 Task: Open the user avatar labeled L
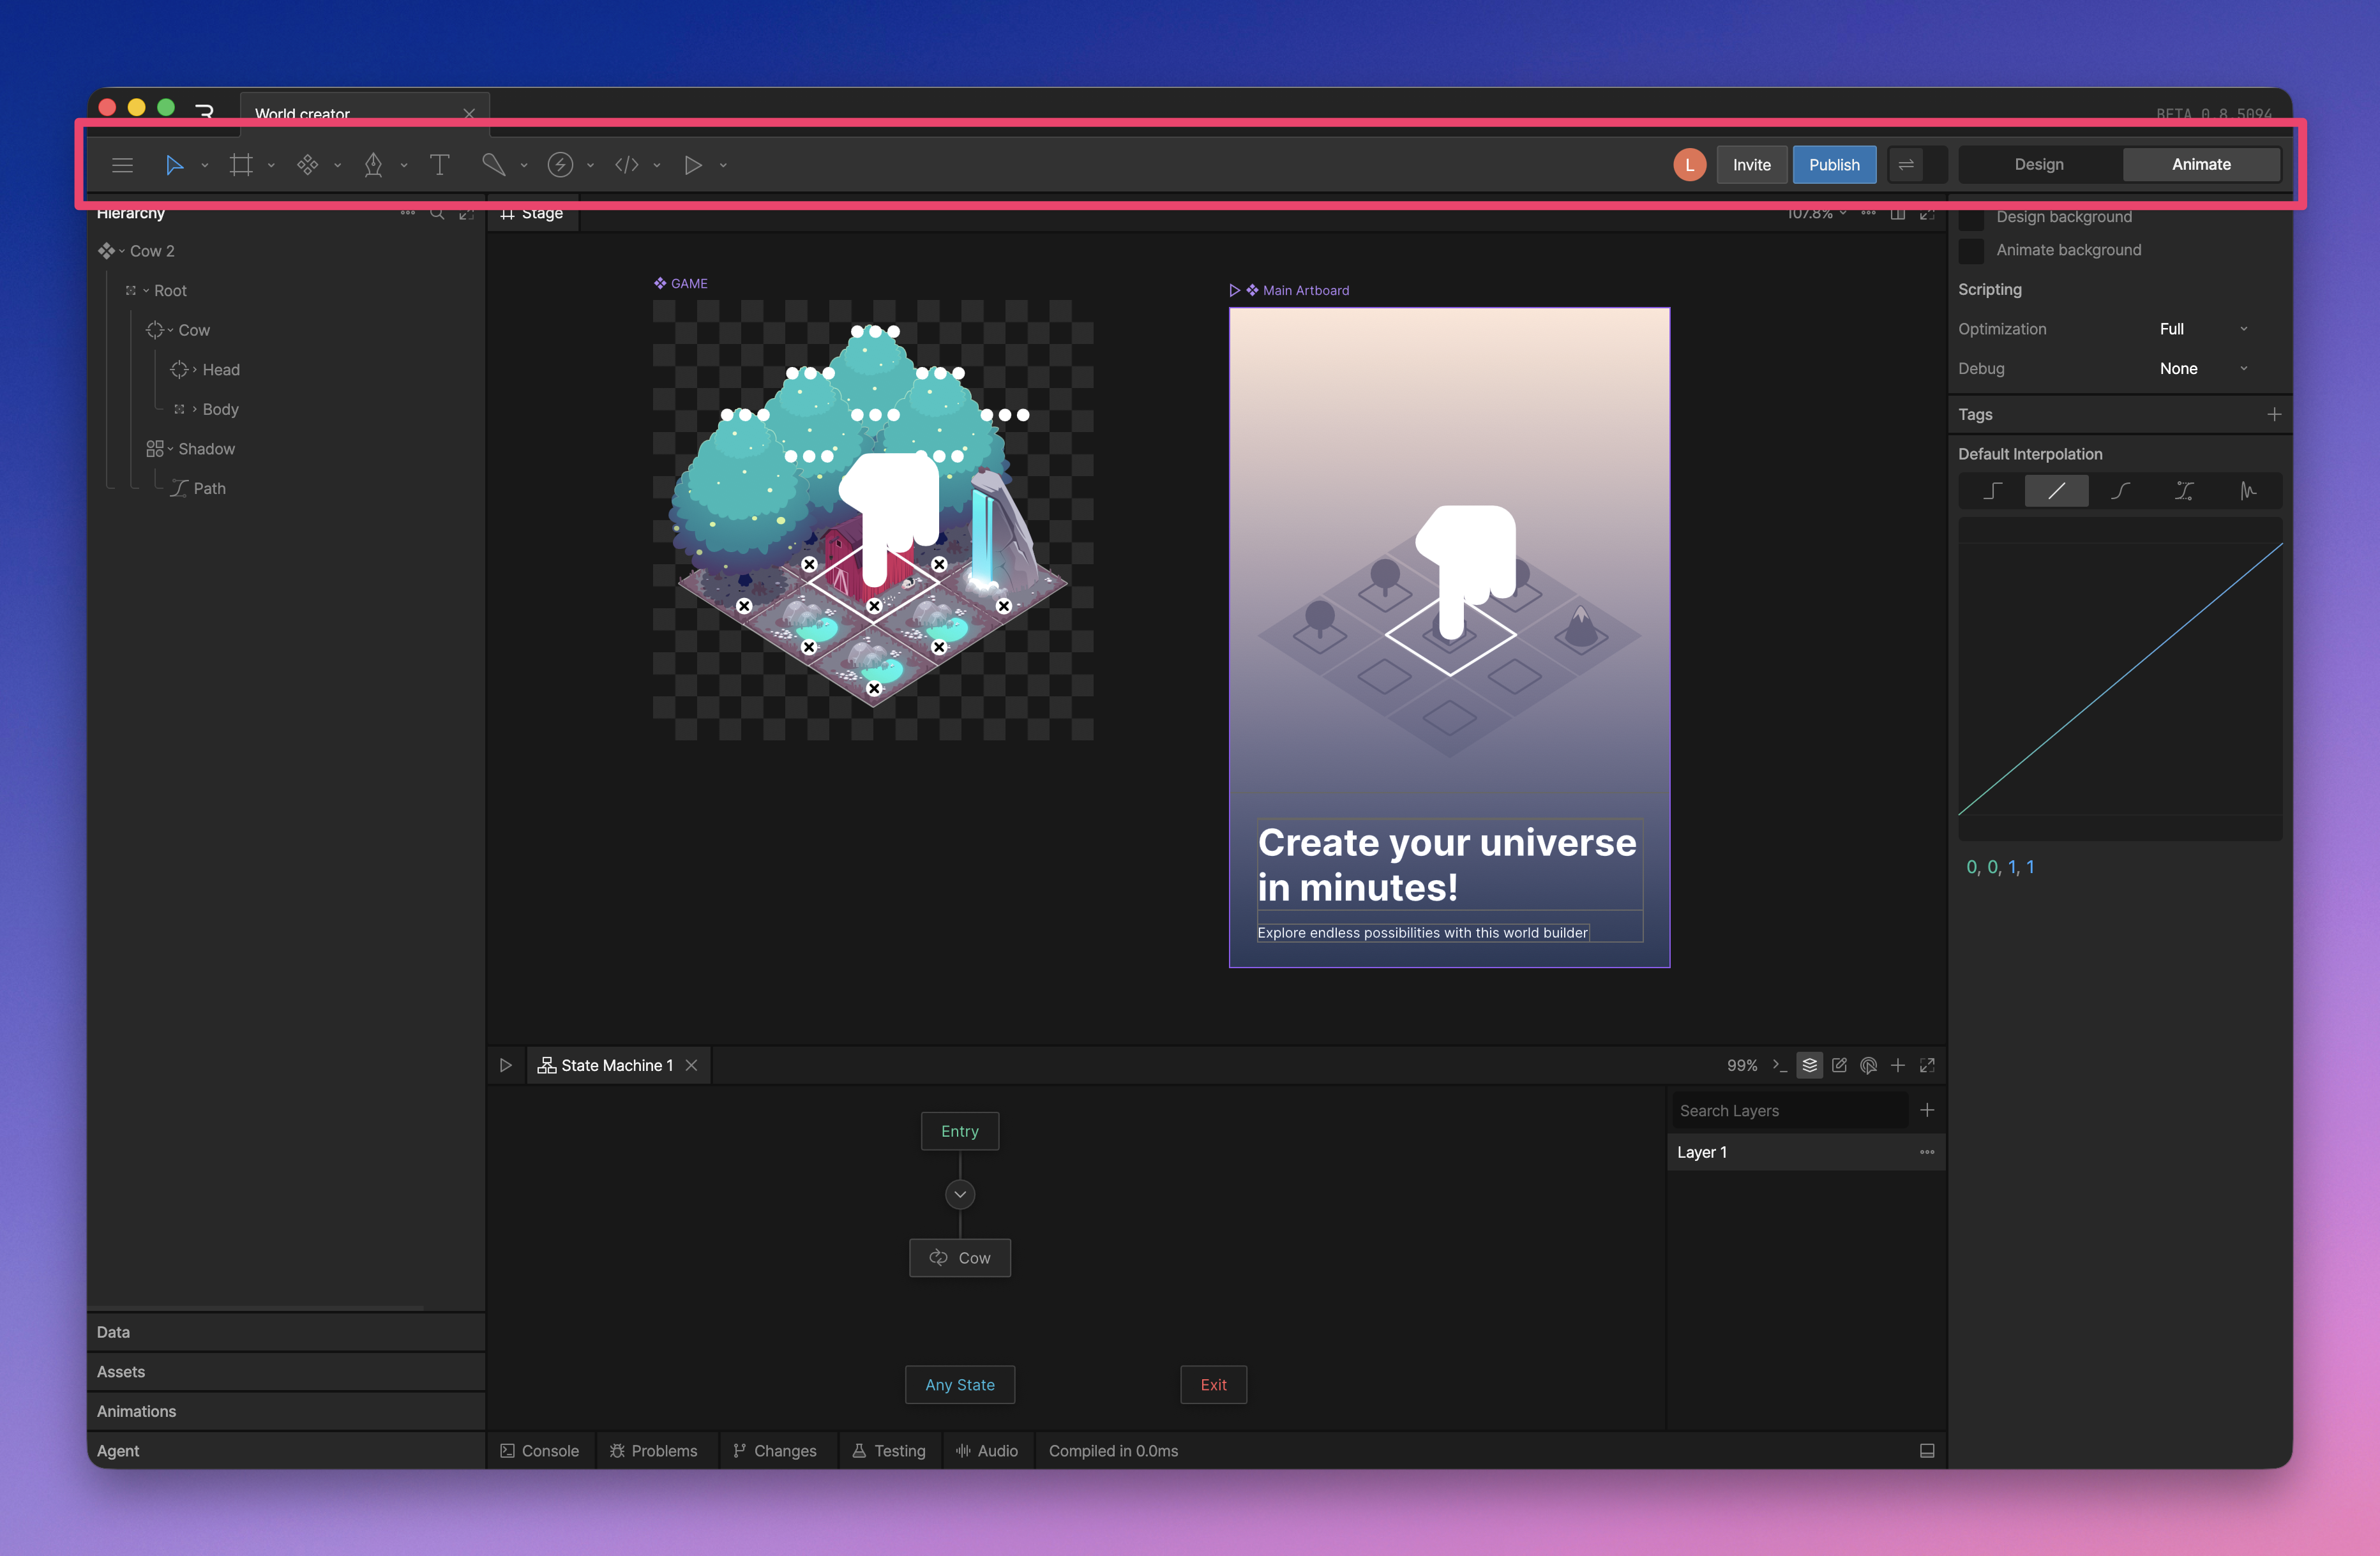[x=1689, y=165]
